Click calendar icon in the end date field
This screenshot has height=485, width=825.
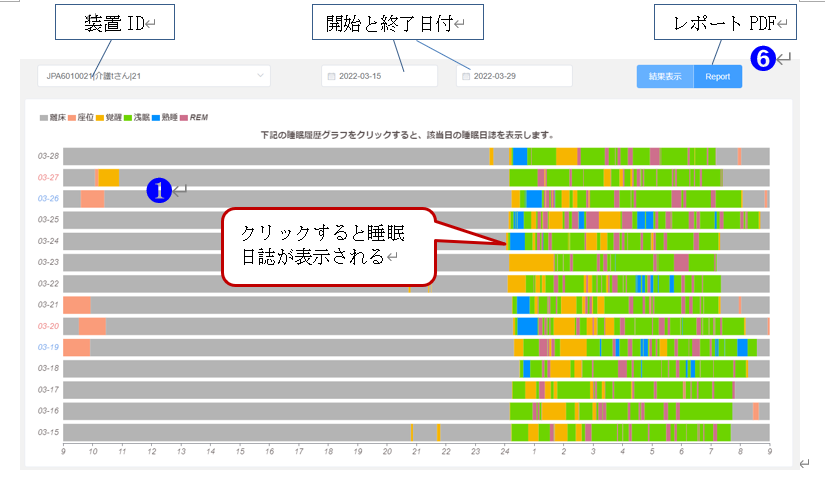464,76
